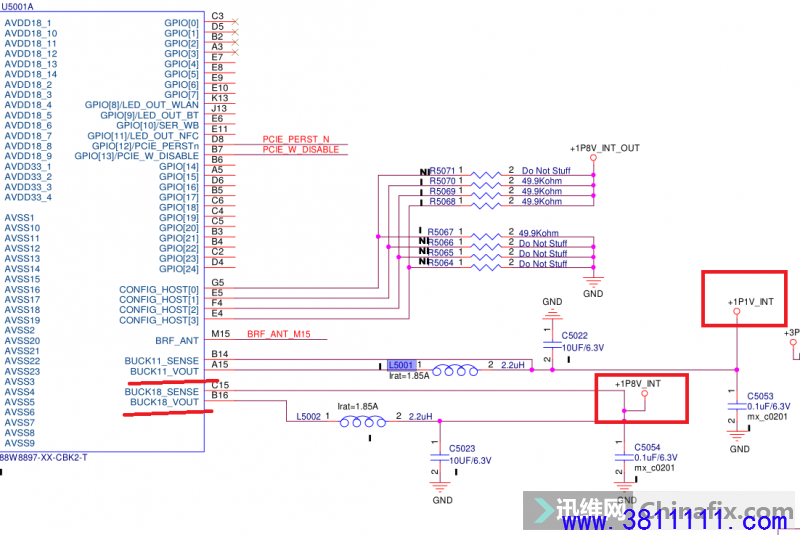Select capacitor reference C5022
Screen dimensions: 800x535
pyautogui.click(x=574, y=336)
